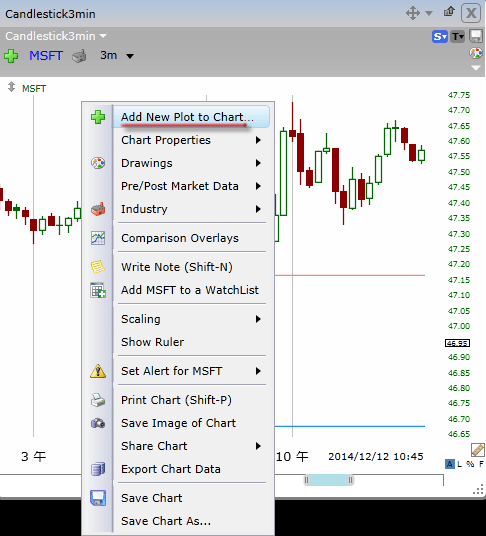The image size is (486, 536).
Task: Click the camera icon for Save Image of Chart
Action: coord(98,423)
